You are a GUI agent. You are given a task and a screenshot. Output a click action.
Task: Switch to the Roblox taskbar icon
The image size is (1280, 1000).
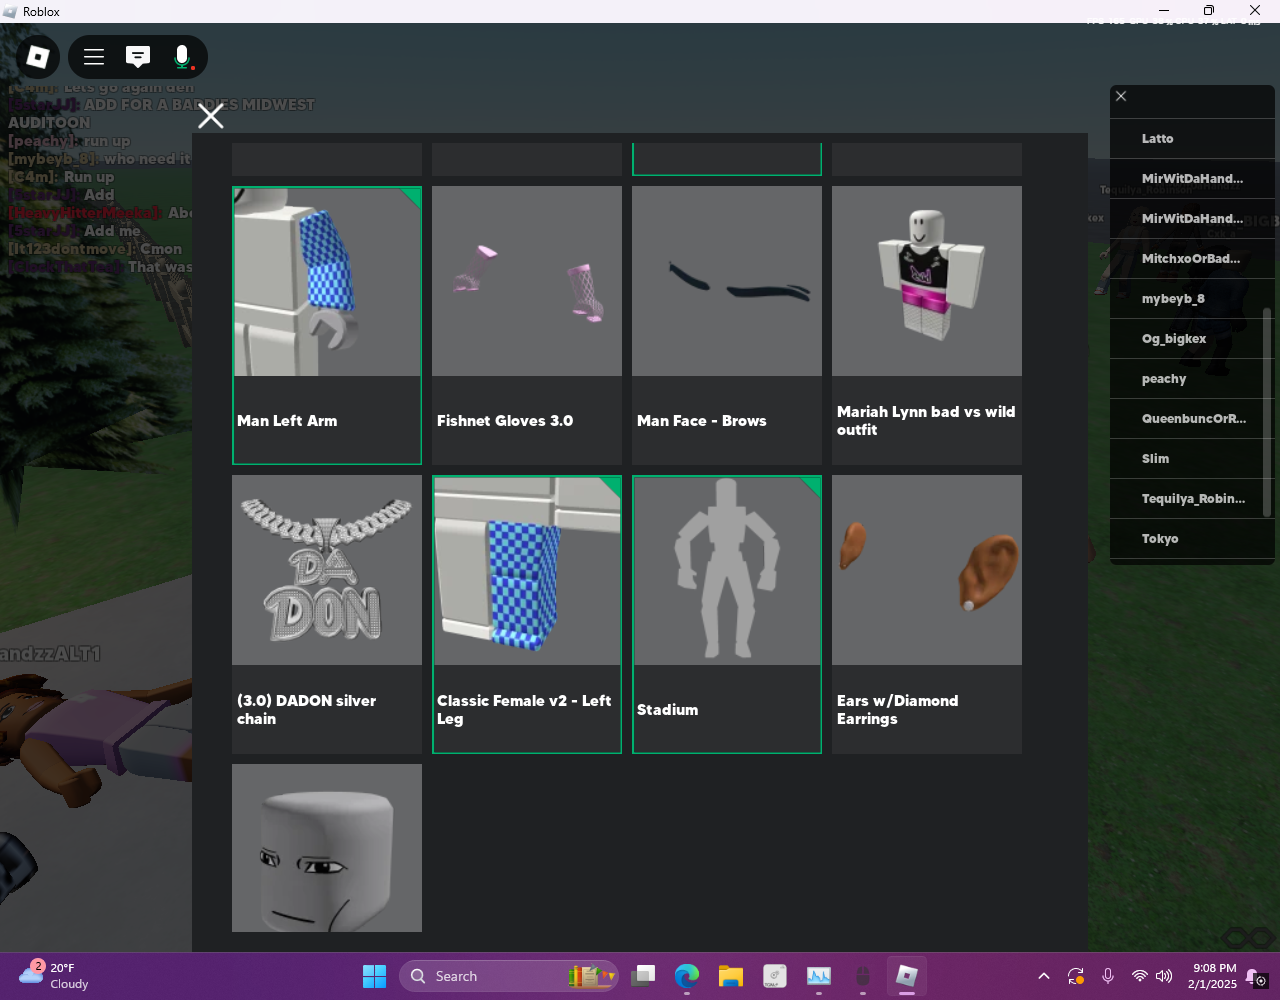907,976
